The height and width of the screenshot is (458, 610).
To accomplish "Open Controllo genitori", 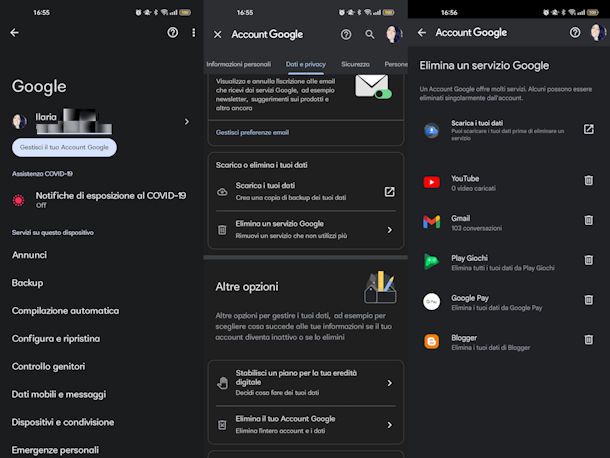I will (48, 367).
